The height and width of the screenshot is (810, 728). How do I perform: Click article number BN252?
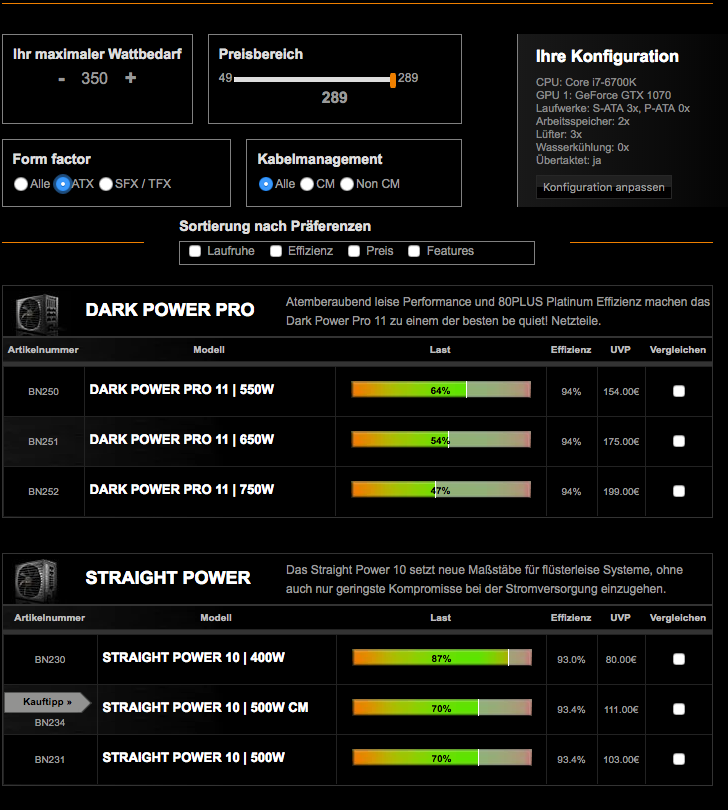pyautogui.click(x=43, y=492)
